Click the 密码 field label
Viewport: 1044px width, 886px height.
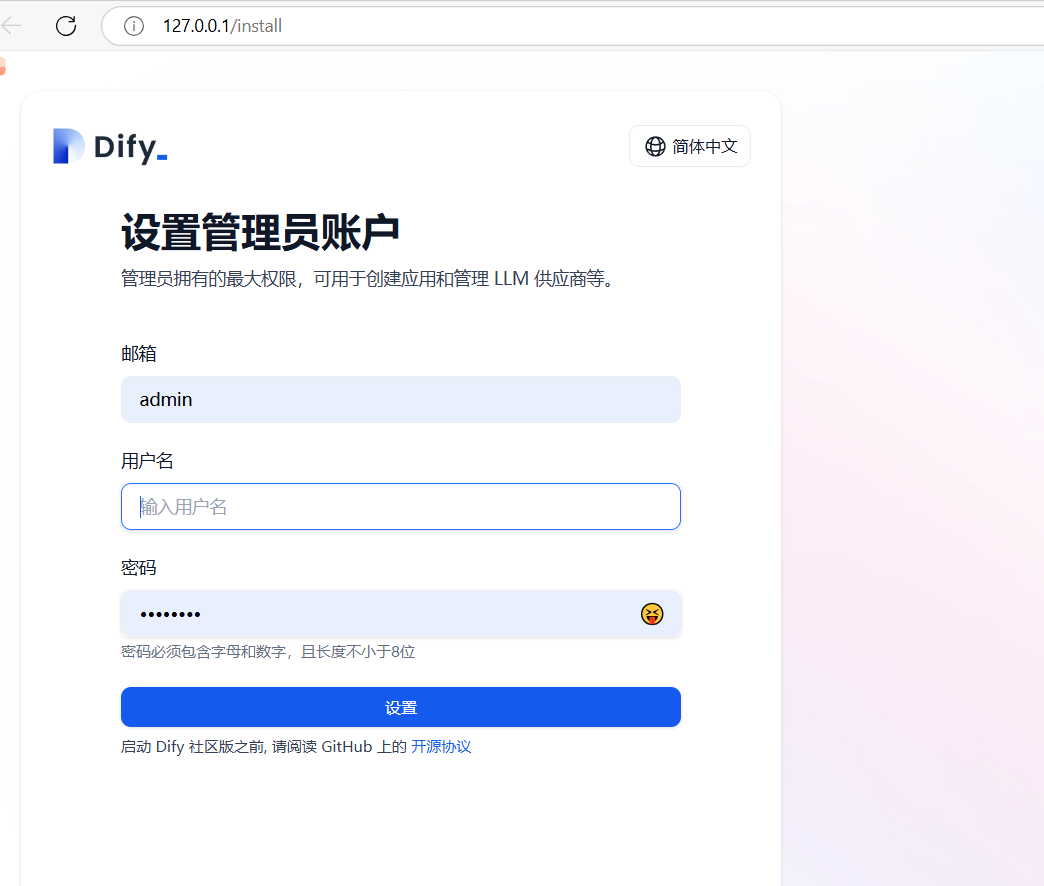[138, 568]
